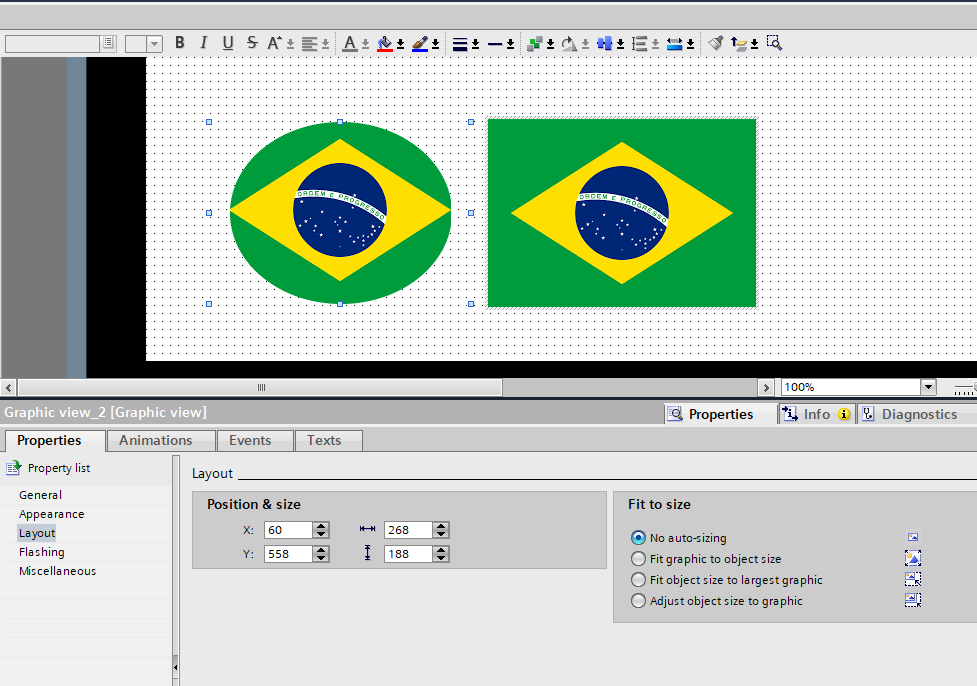977x686 pixels.
Task: Switch to the Animations tab
Action: (155, 440)
